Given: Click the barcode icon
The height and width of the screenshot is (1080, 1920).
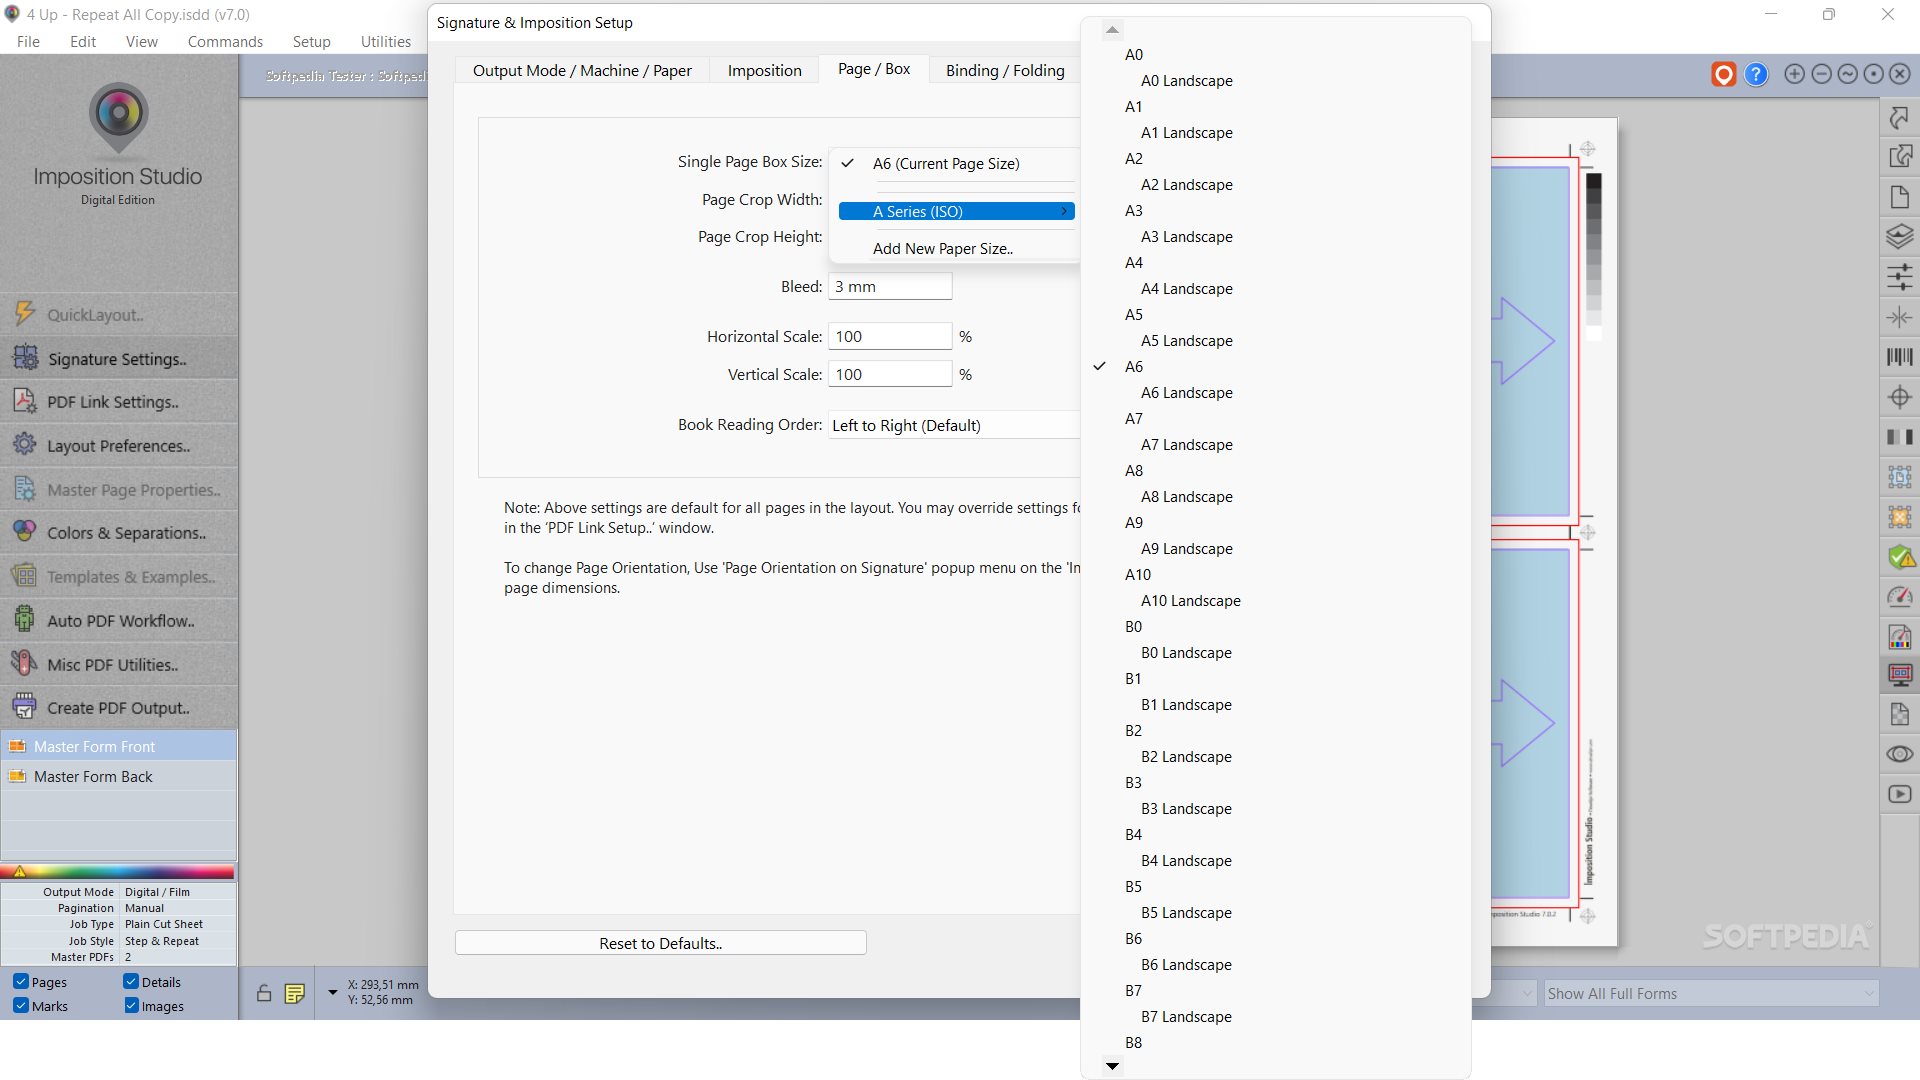Looking at the screenshot, I should coord(1899,357).
